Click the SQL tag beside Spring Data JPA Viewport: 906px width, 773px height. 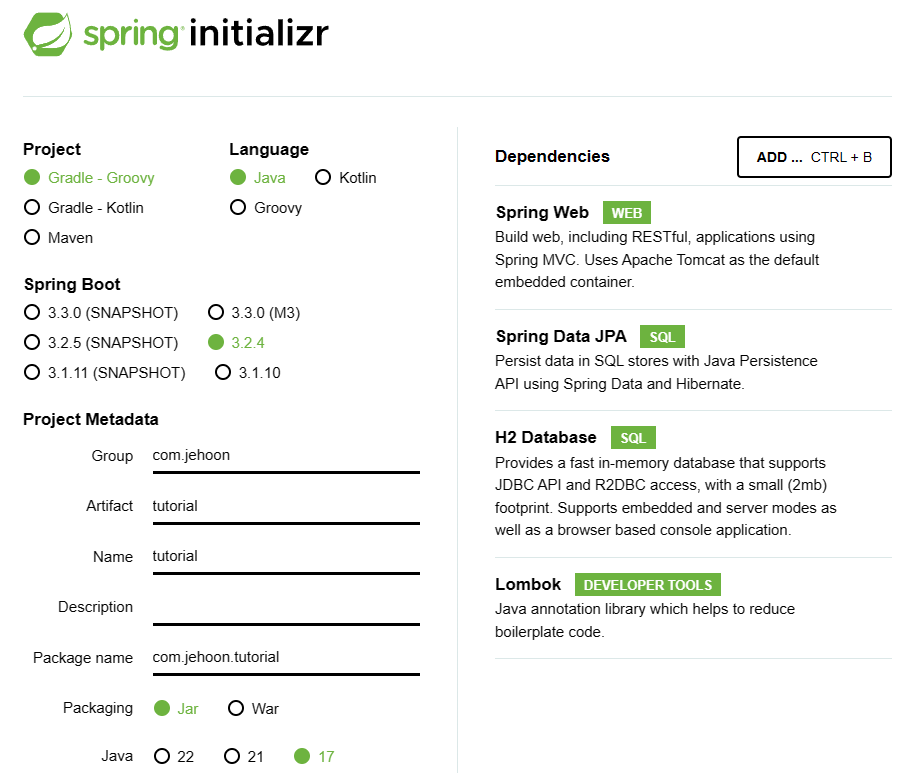662,337
